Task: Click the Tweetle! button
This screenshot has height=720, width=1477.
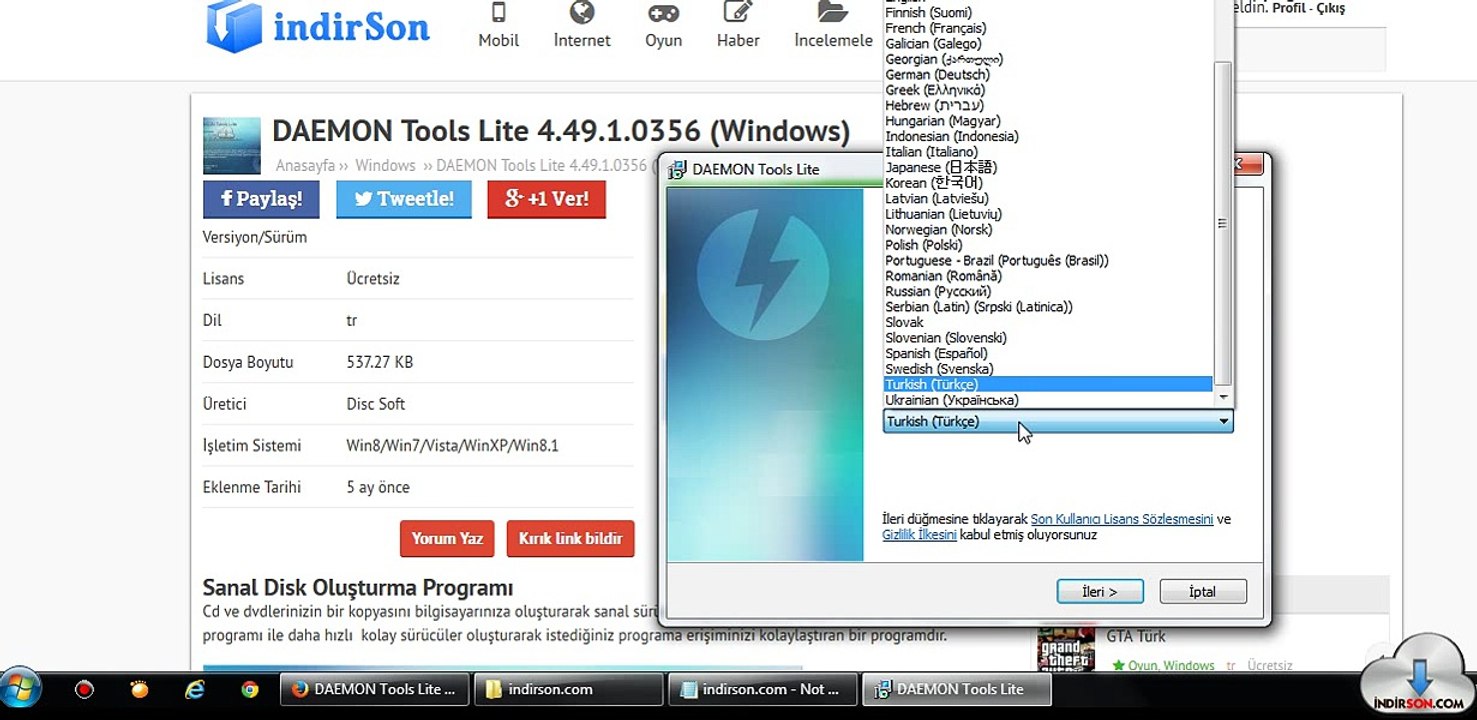Action: pyautogui.click(x=403, y=199)
